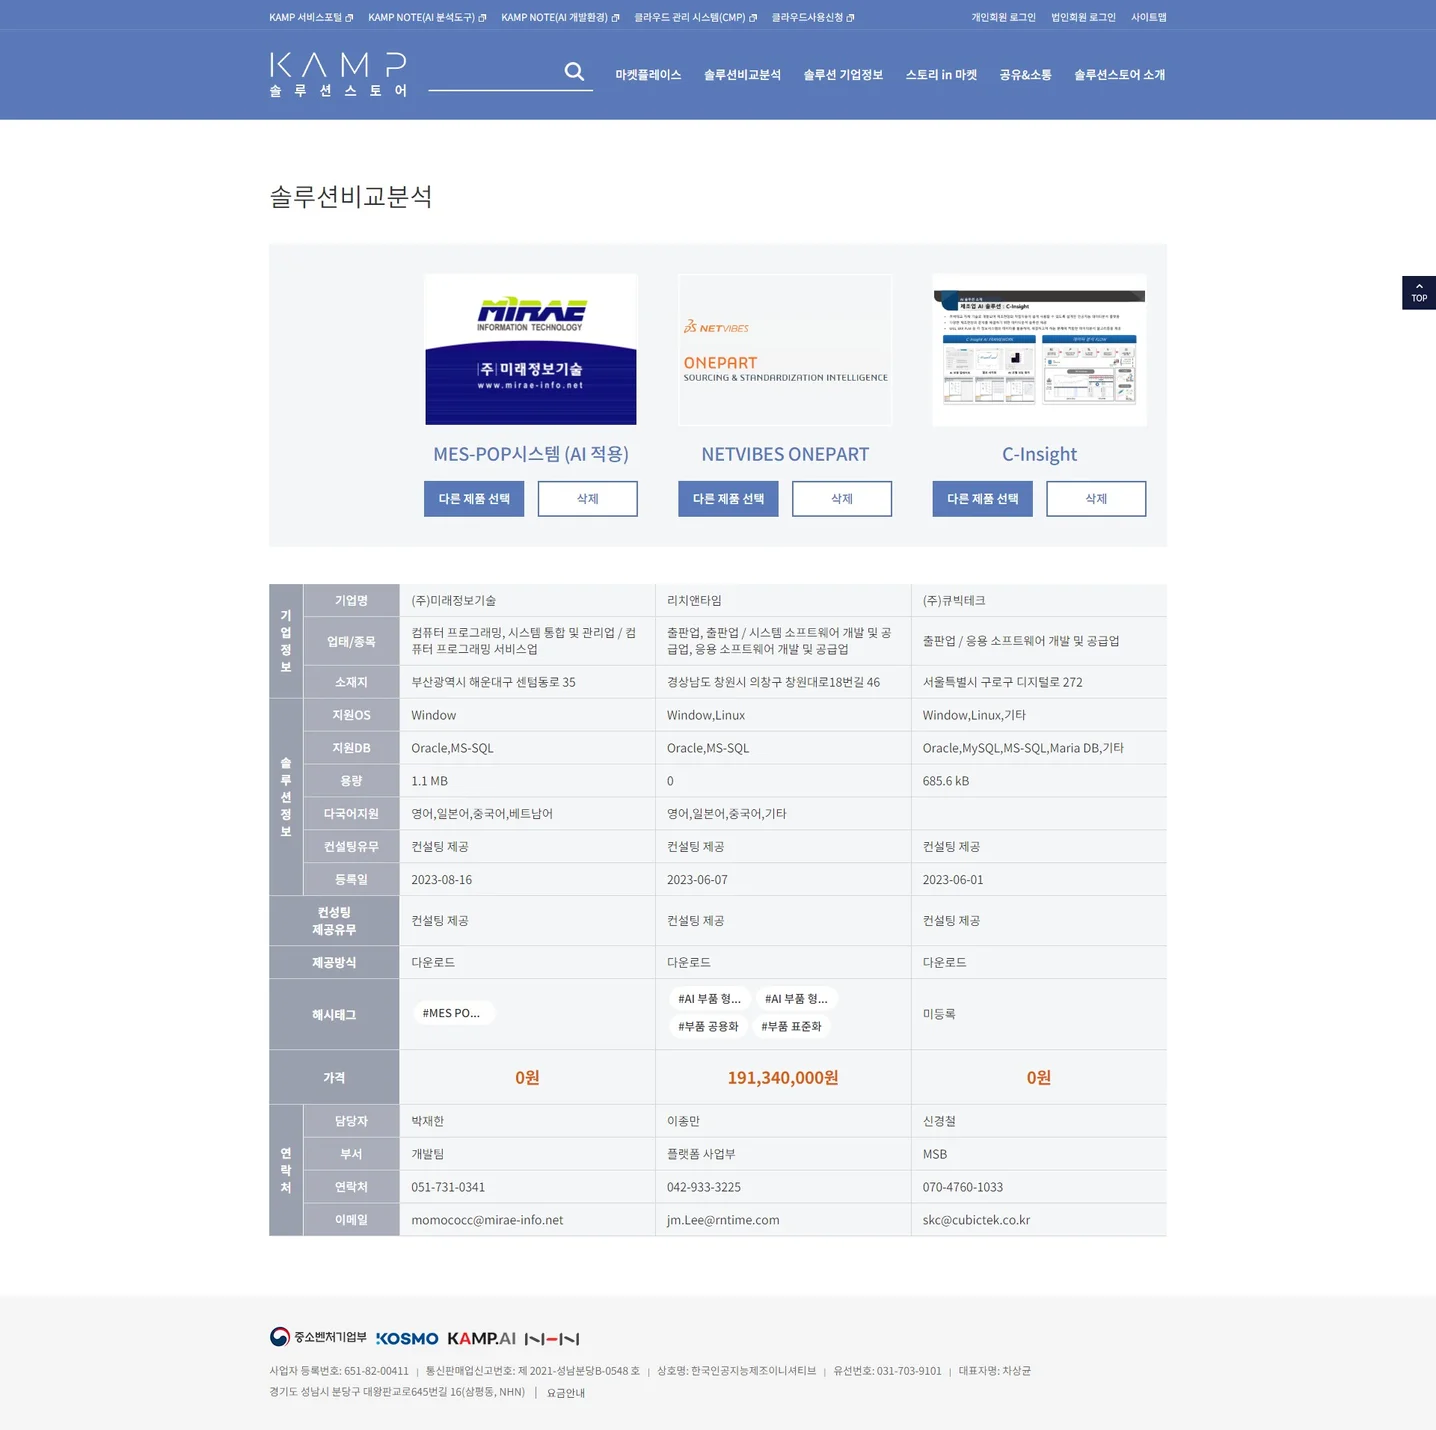Click the 플랫폼 사업부 department cell
Viewport: 1436px width, 1430px height.
coord(701,1154)
